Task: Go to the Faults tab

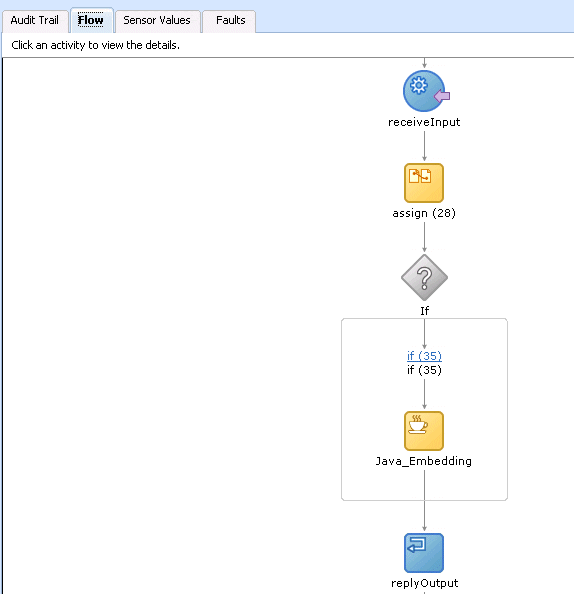Action: coord(230,20)
